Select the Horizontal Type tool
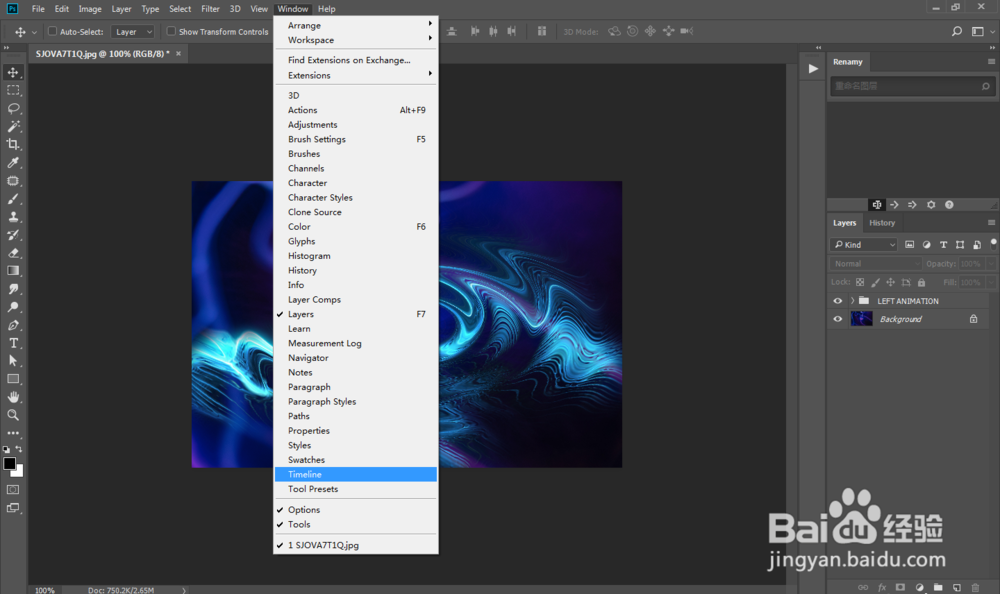 coord(13,343)
